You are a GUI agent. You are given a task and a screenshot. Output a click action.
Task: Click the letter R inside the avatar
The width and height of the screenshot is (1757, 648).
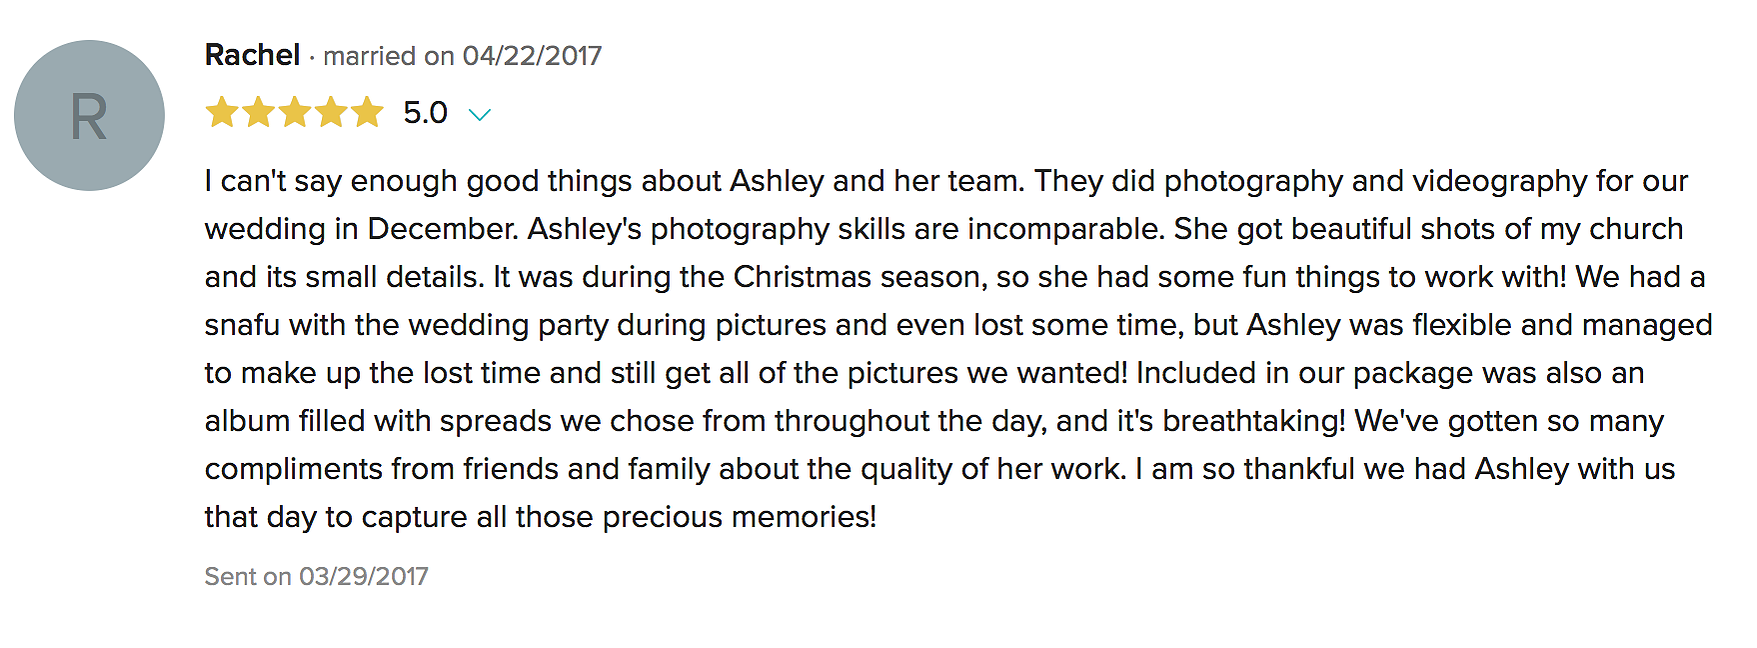89,117
